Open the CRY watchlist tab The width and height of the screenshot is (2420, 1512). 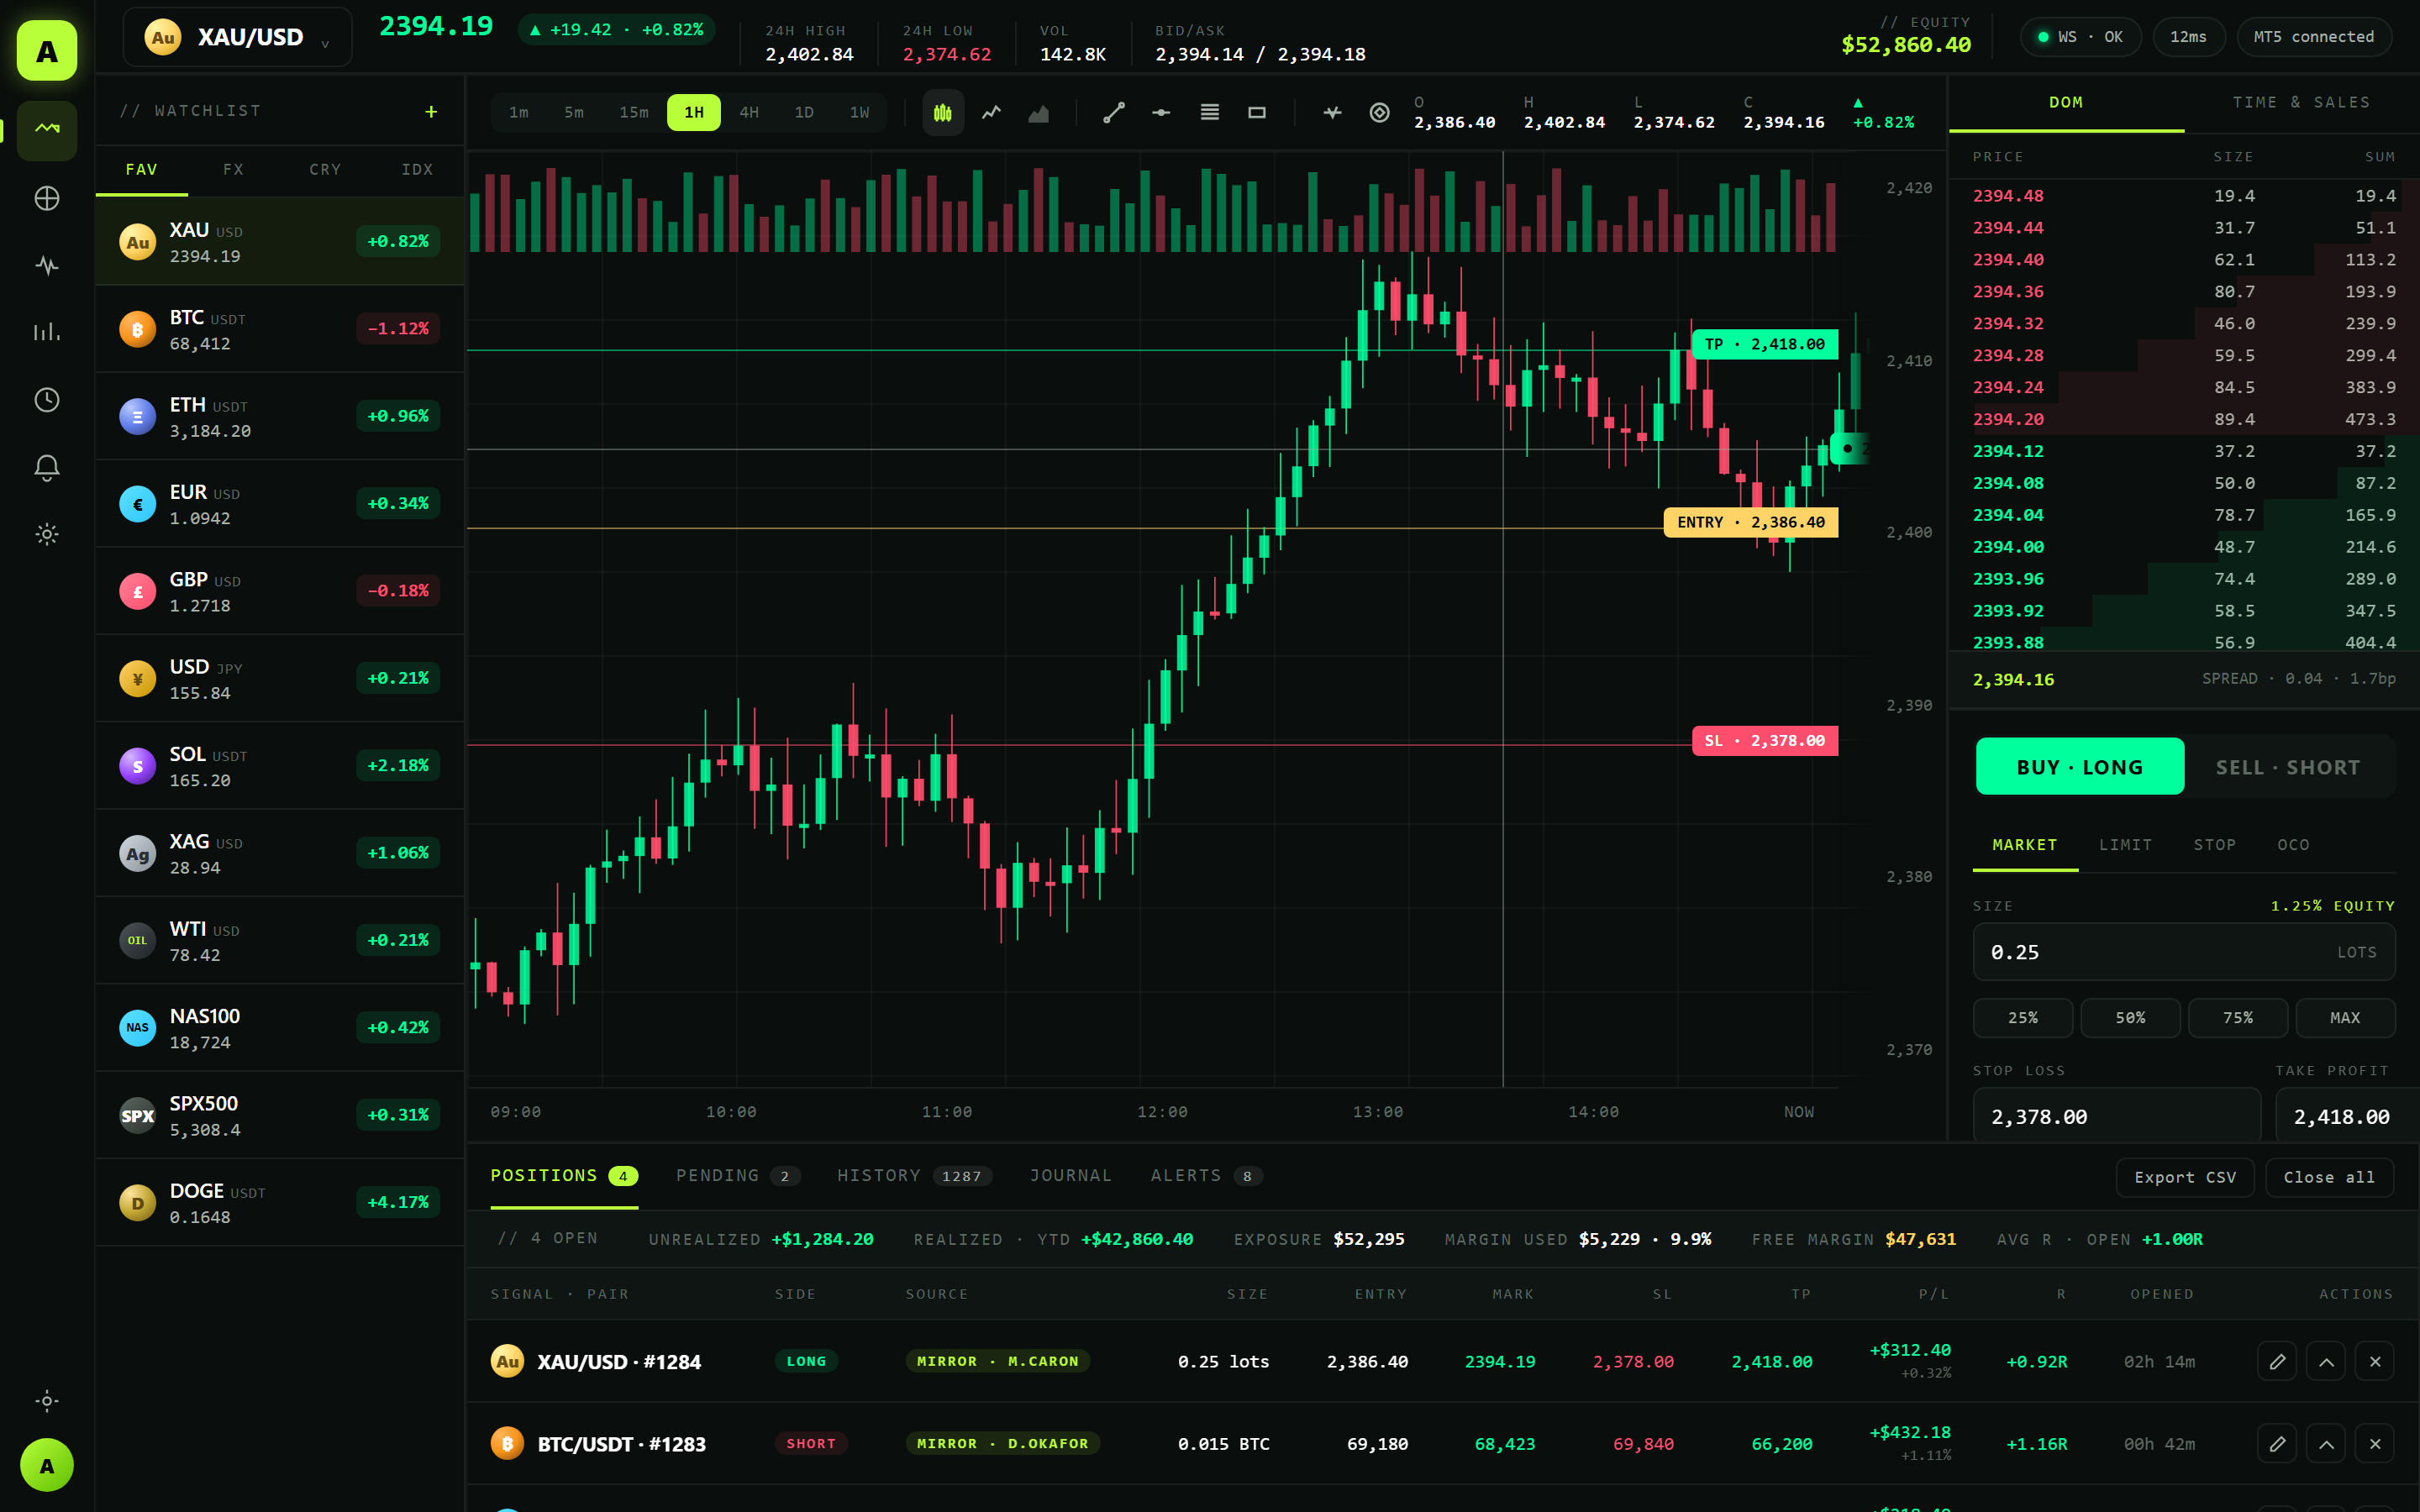tap(326, 170)
